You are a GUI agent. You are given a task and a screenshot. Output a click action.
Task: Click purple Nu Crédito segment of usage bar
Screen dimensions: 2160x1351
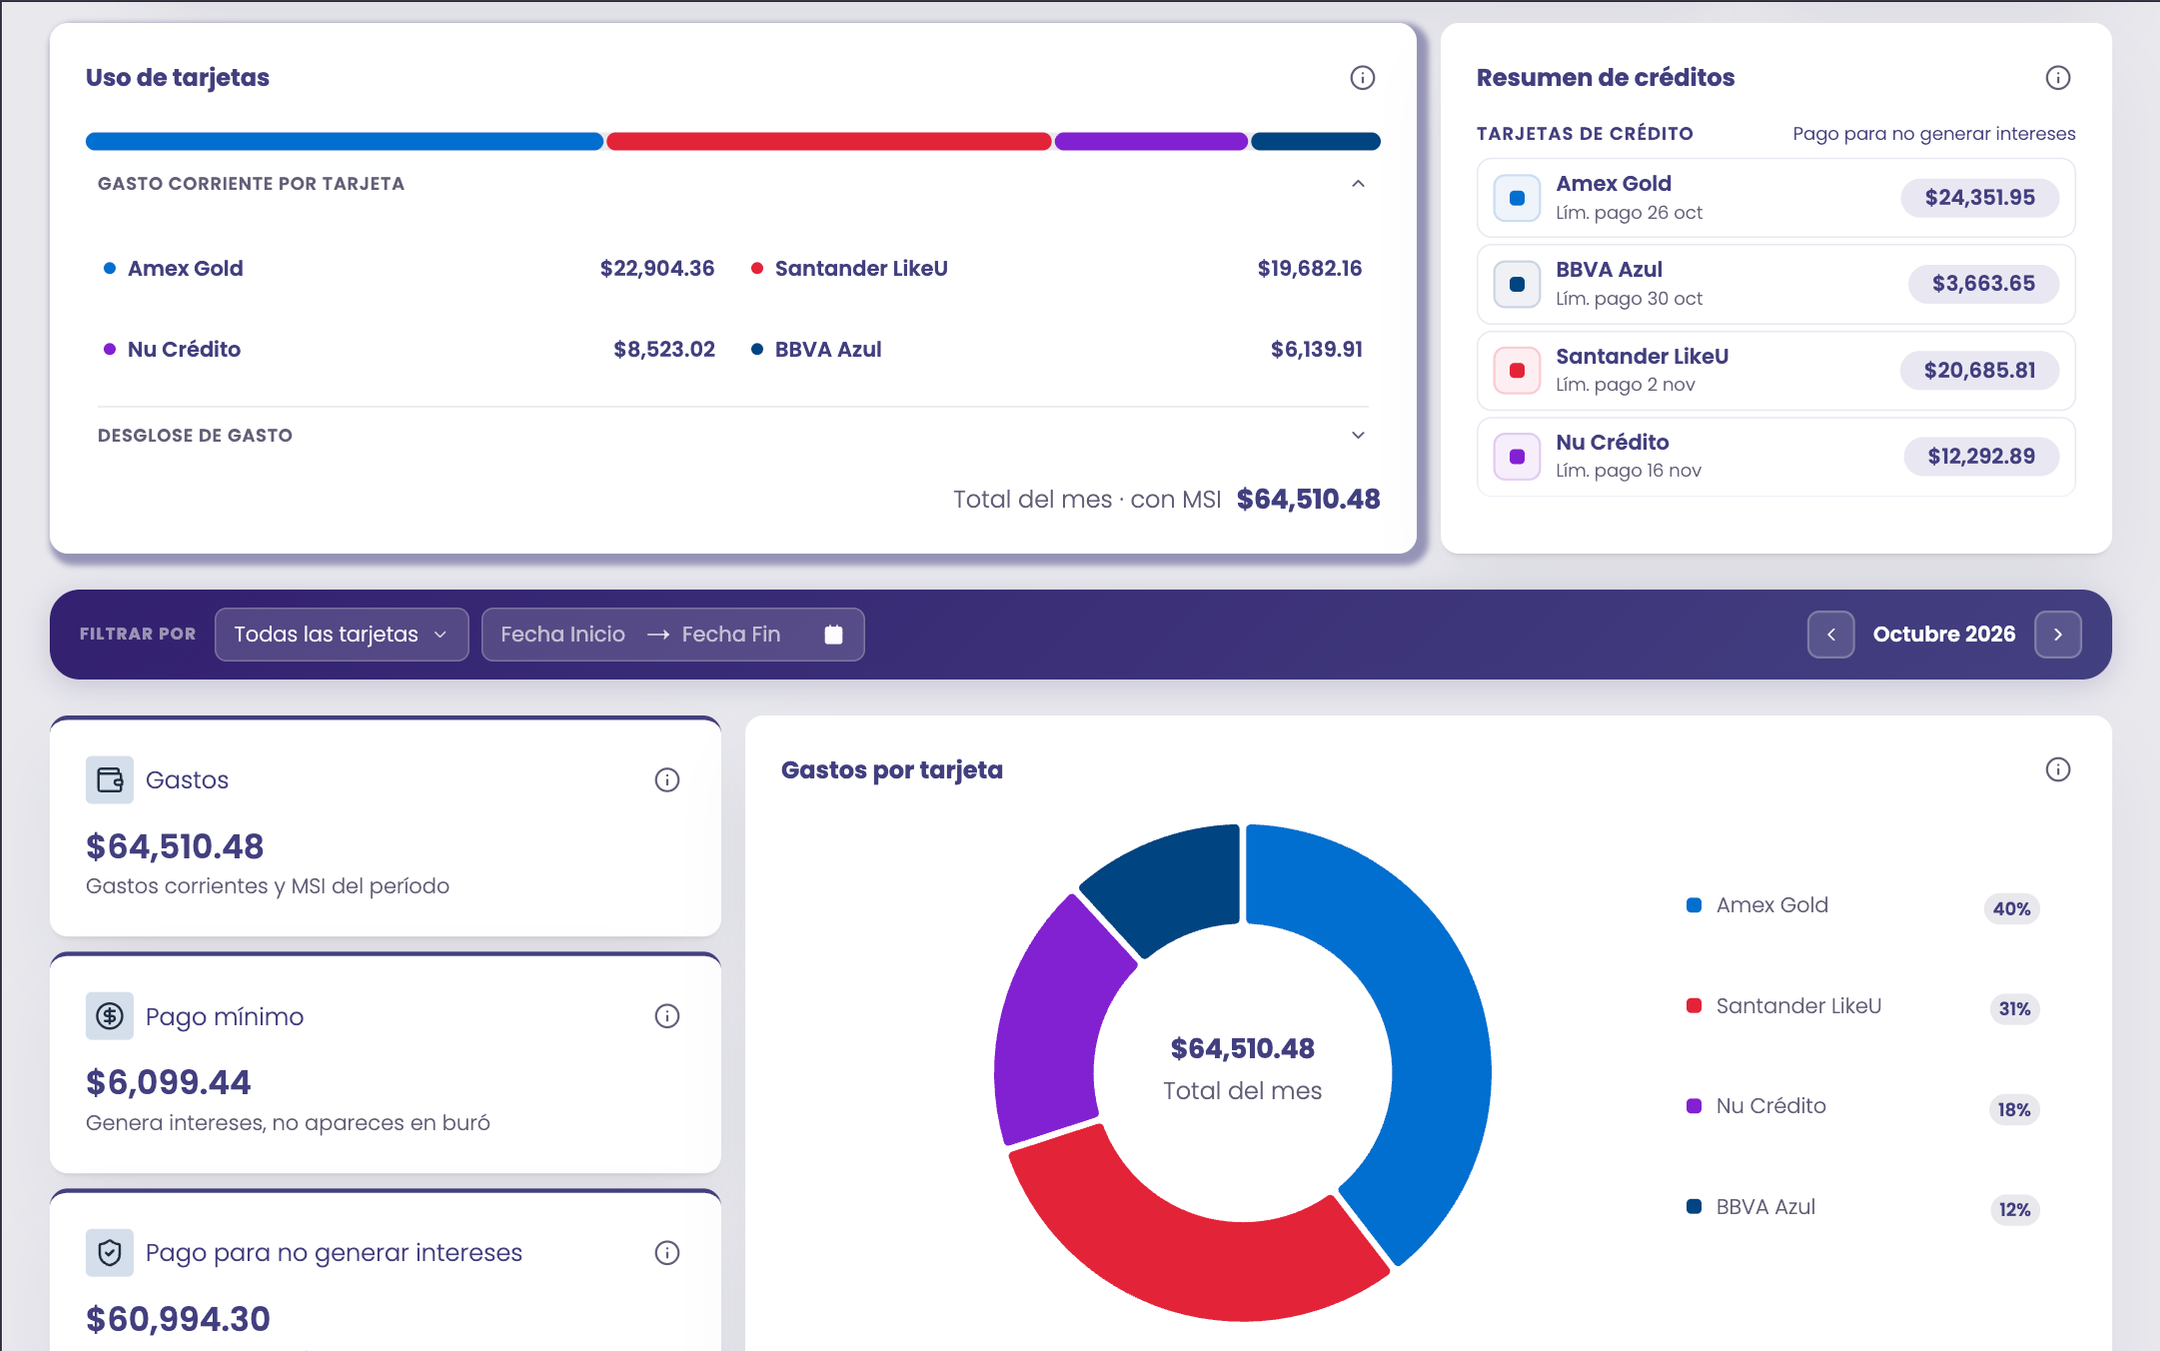point(1151,142)
